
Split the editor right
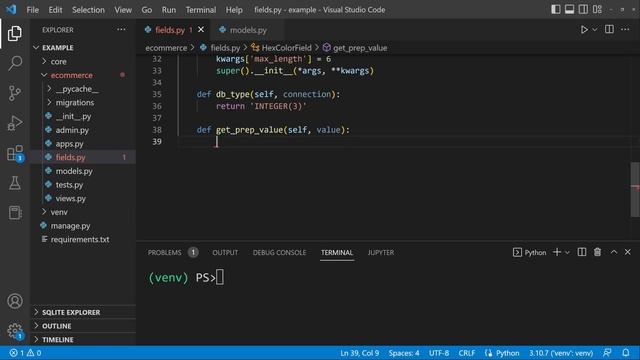(609, 29)
